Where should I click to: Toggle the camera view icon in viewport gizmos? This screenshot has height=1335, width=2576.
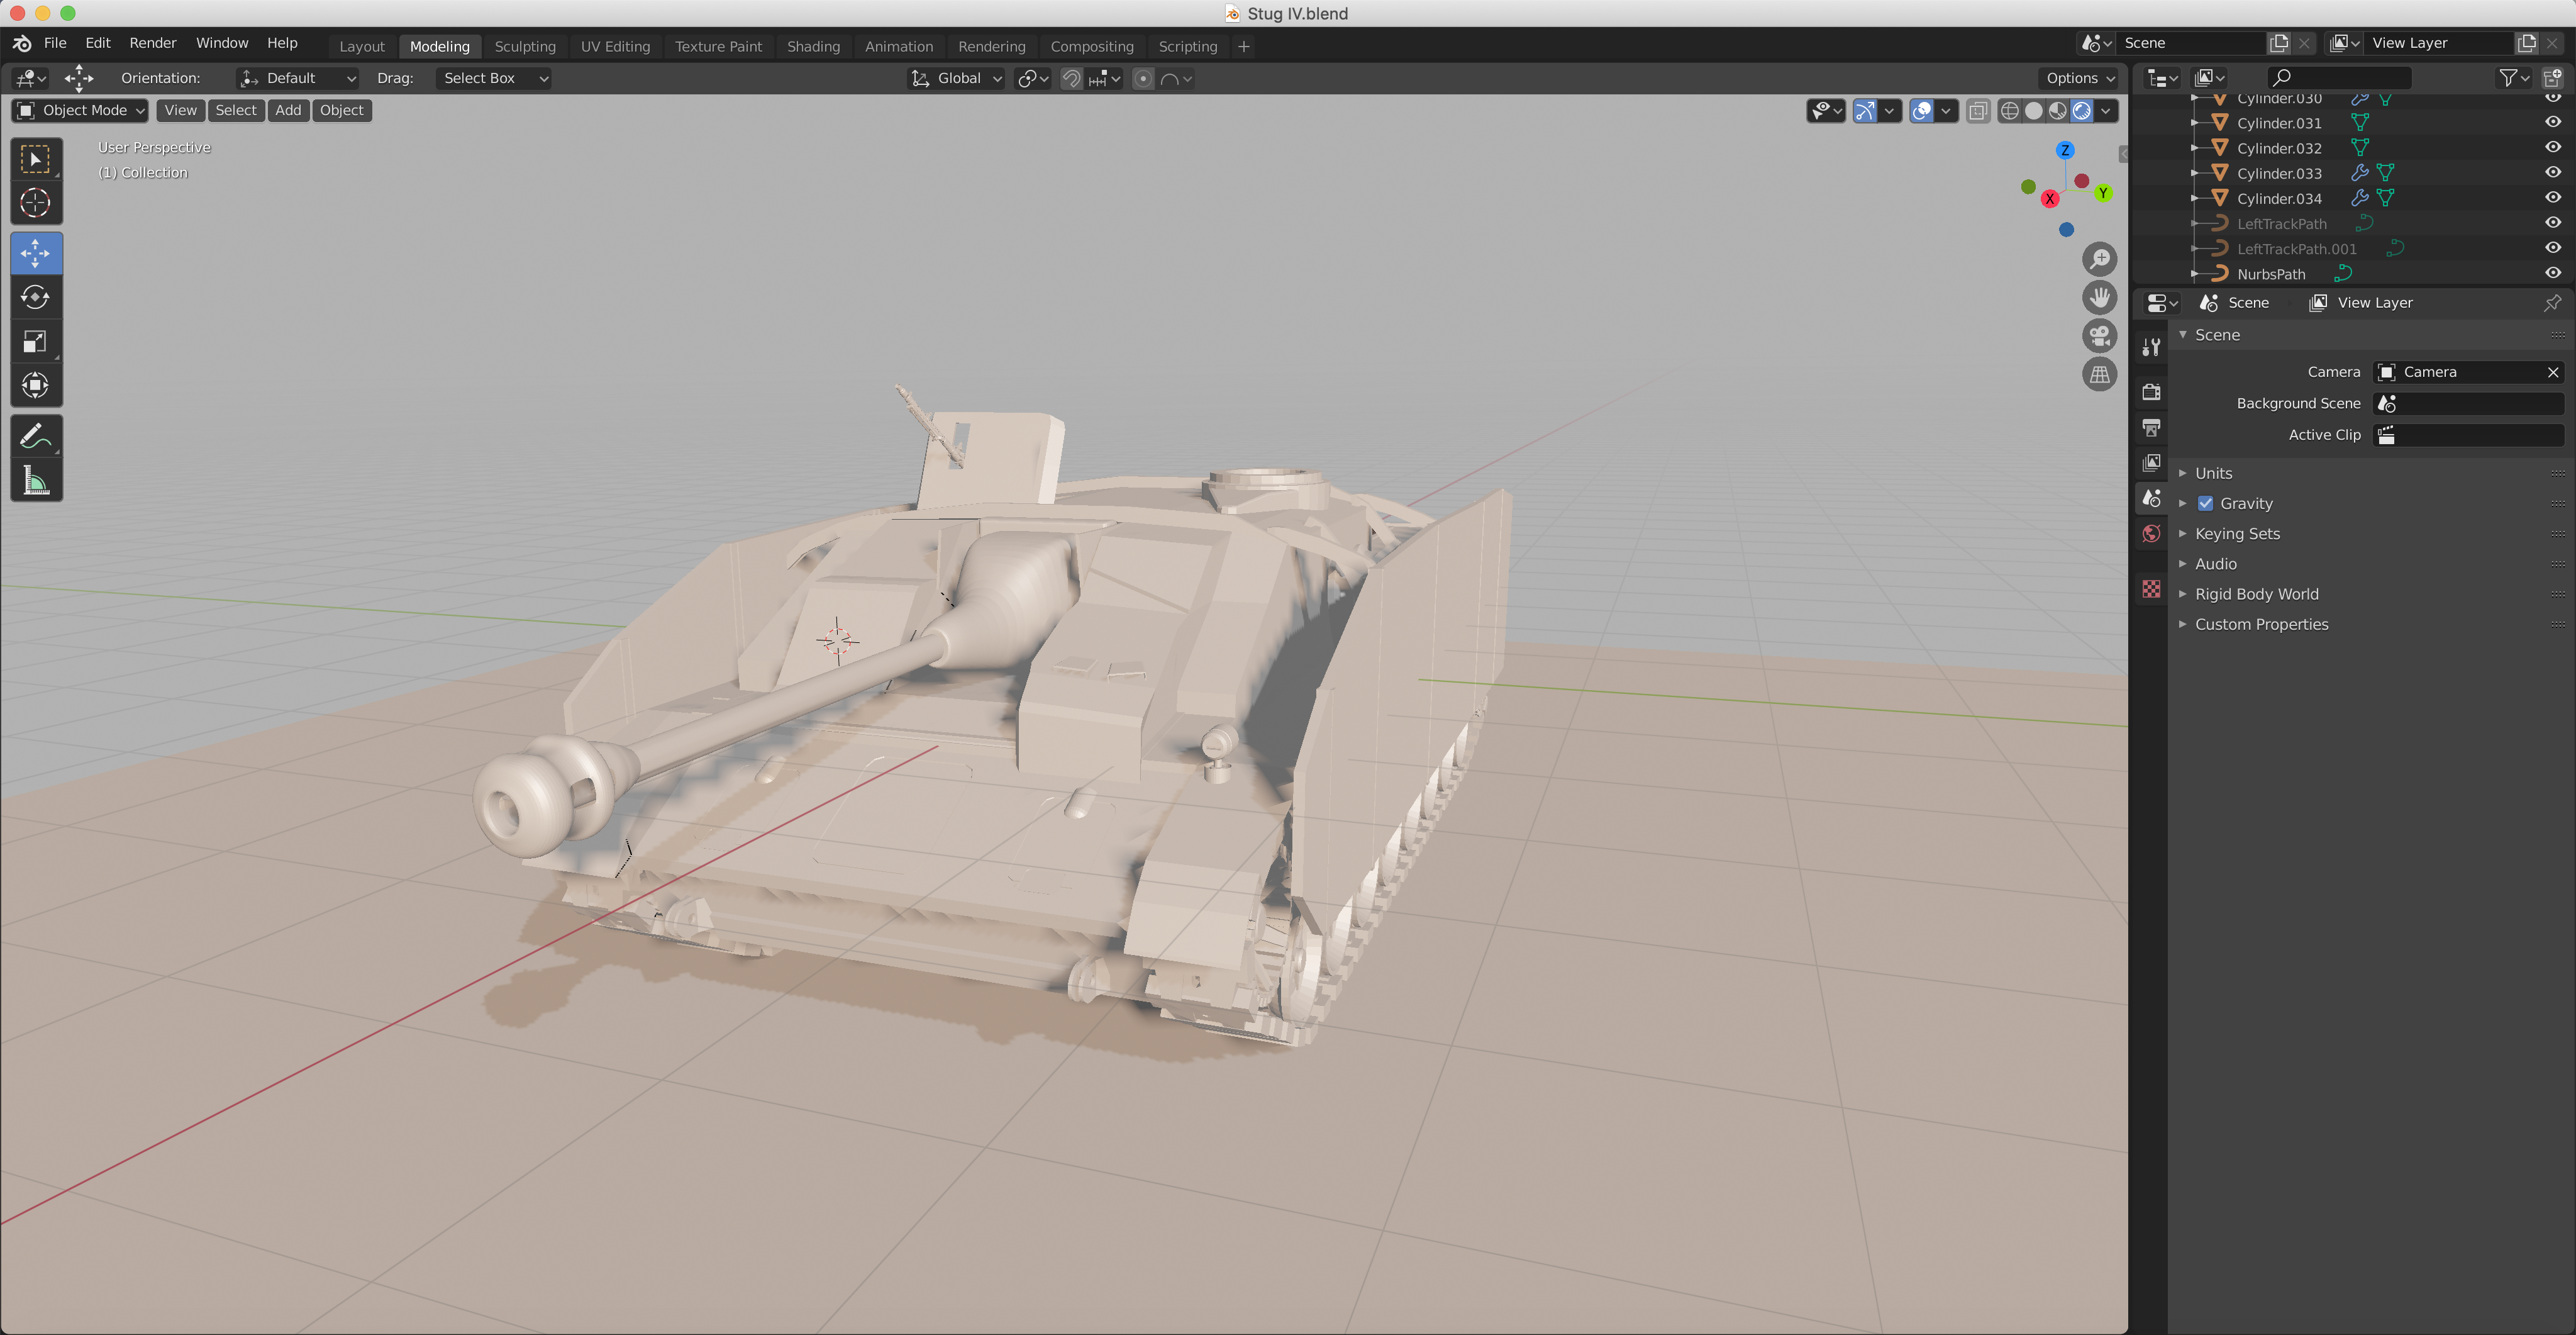click(x=2099, y=335)
